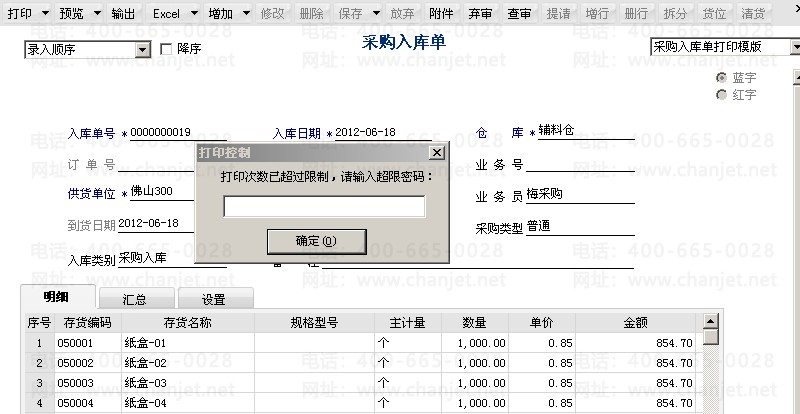Click the 清货 toolbar button

click(753, 14)
